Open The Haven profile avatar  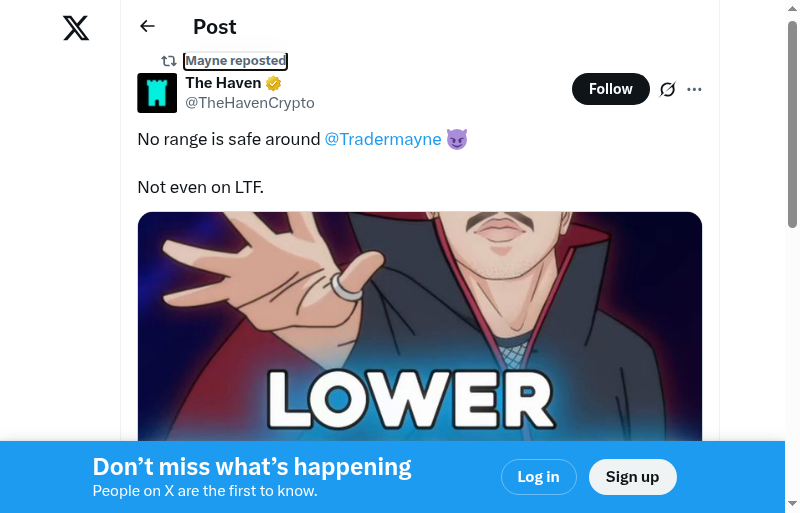point(157,93)
